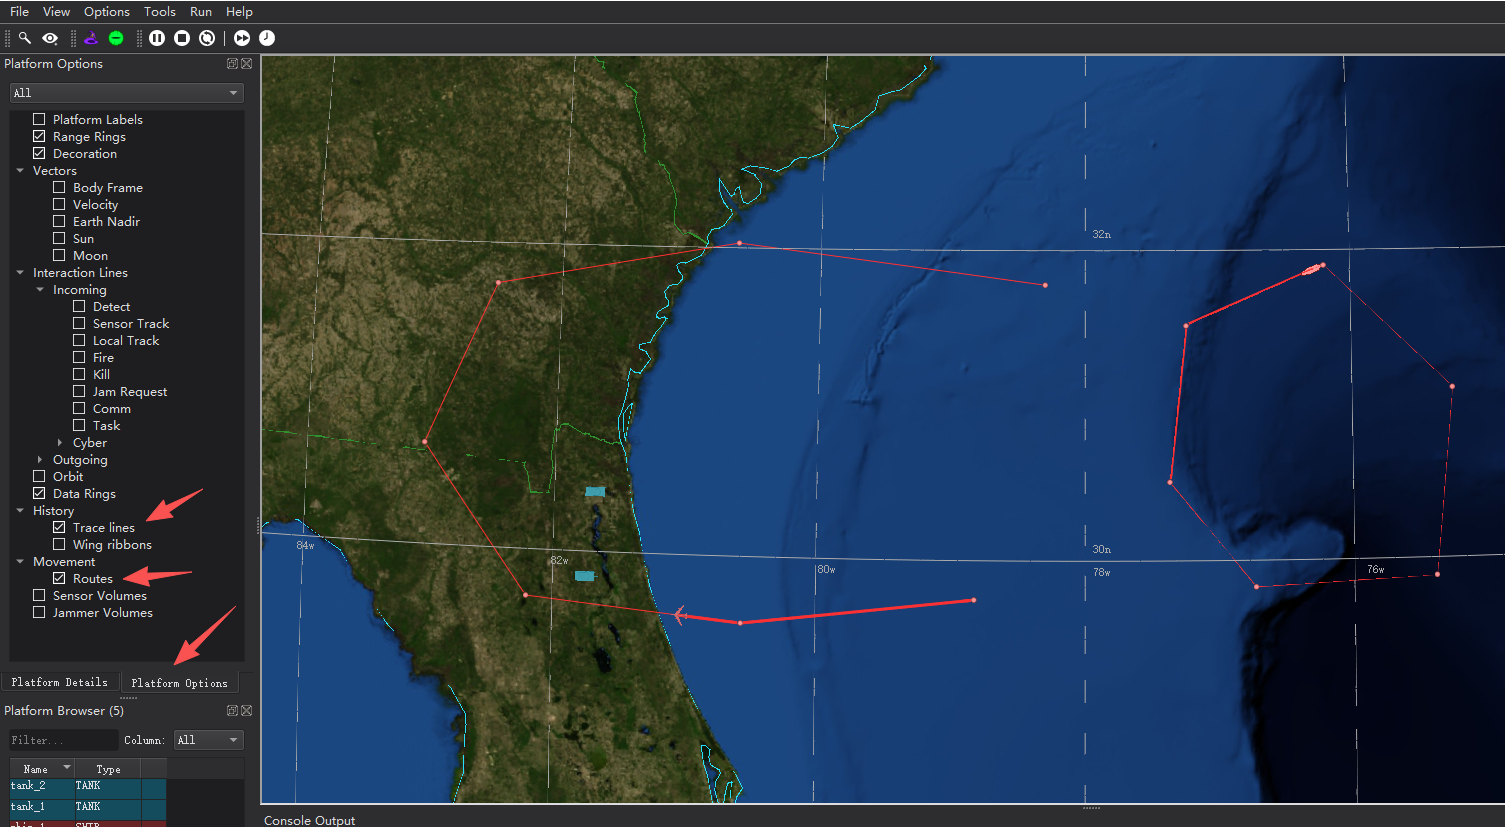
Task: Open the Tools menu
Action: pyautogui.click(x=160, y=12)
